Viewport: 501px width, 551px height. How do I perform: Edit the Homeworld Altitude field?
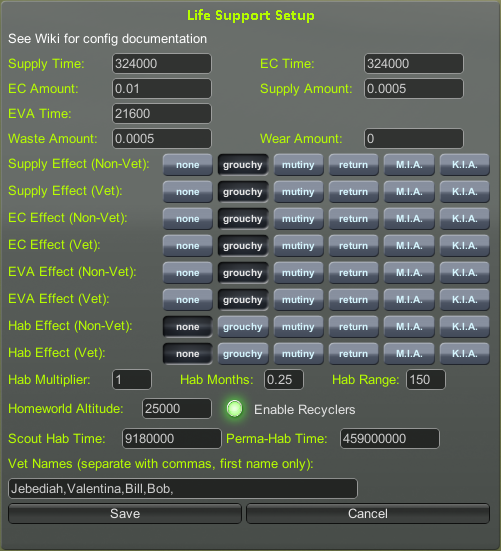coord(177,408)
